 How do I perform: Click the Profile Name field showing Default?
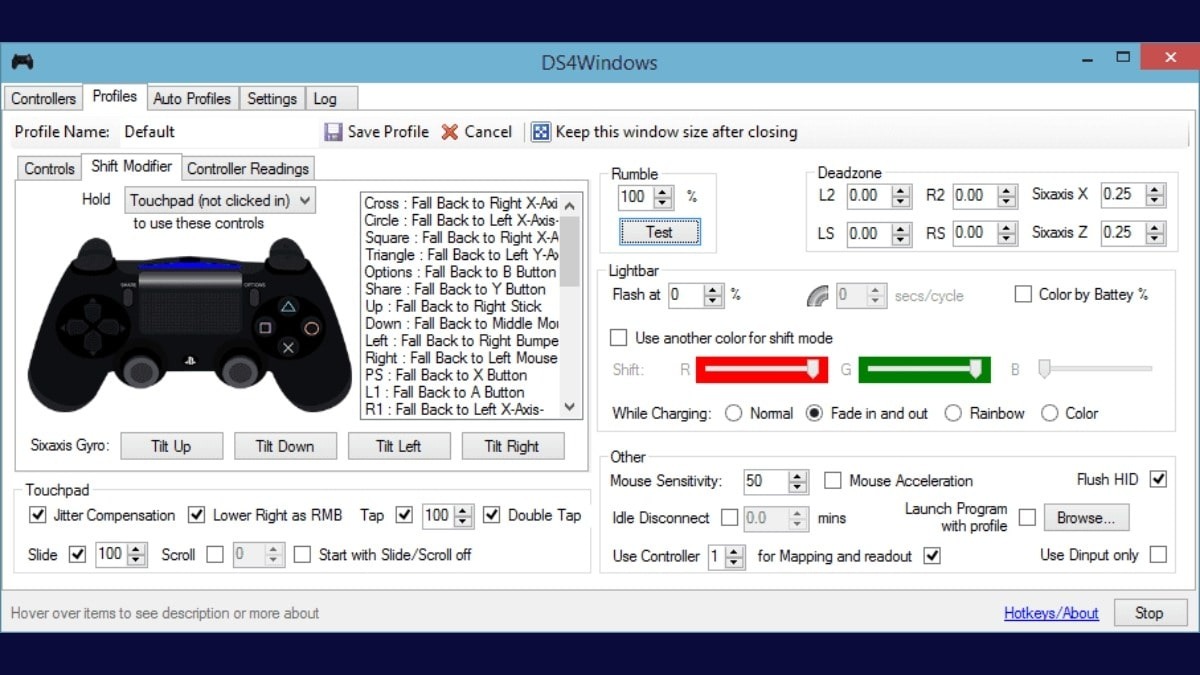tap(218, 132)
